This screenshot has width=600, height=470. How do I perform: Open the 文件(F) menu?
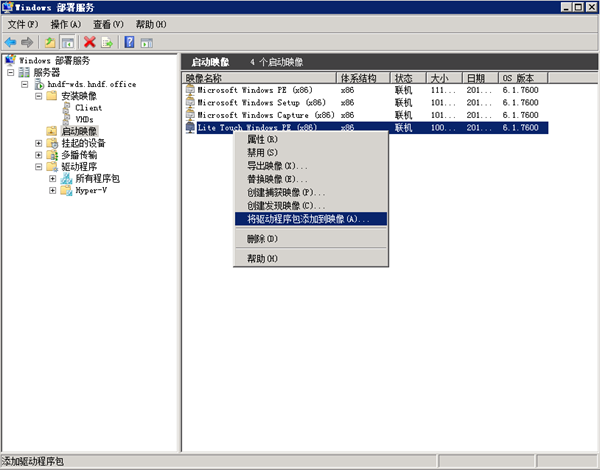coord(23,24)
